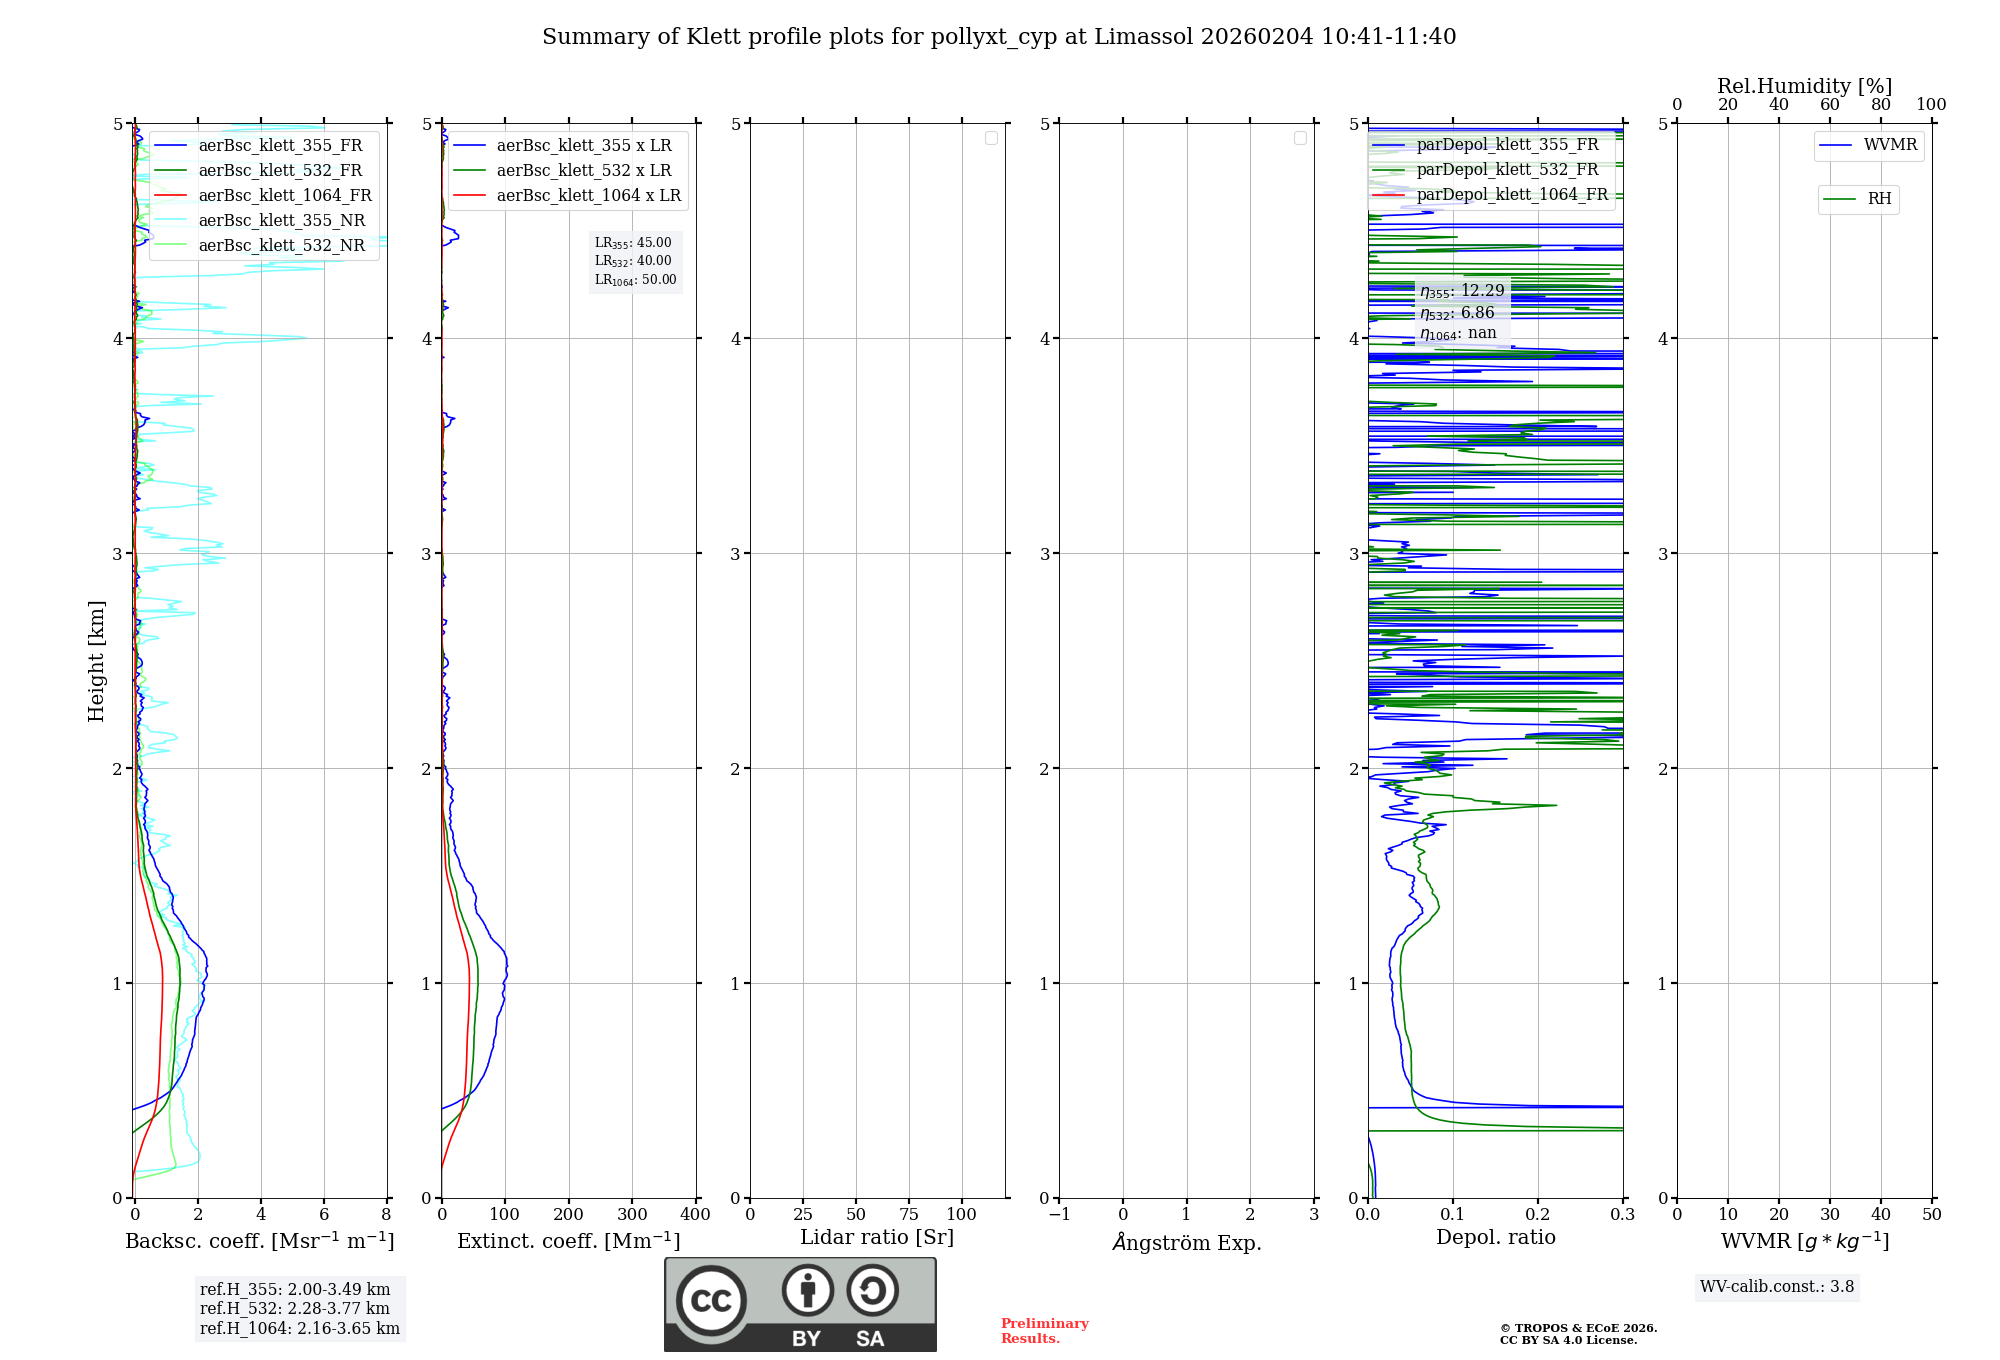This screenshot has height=1360, width=2000.
Task: Click the LR532: 40.00 annotation
Action: (633, 261)
